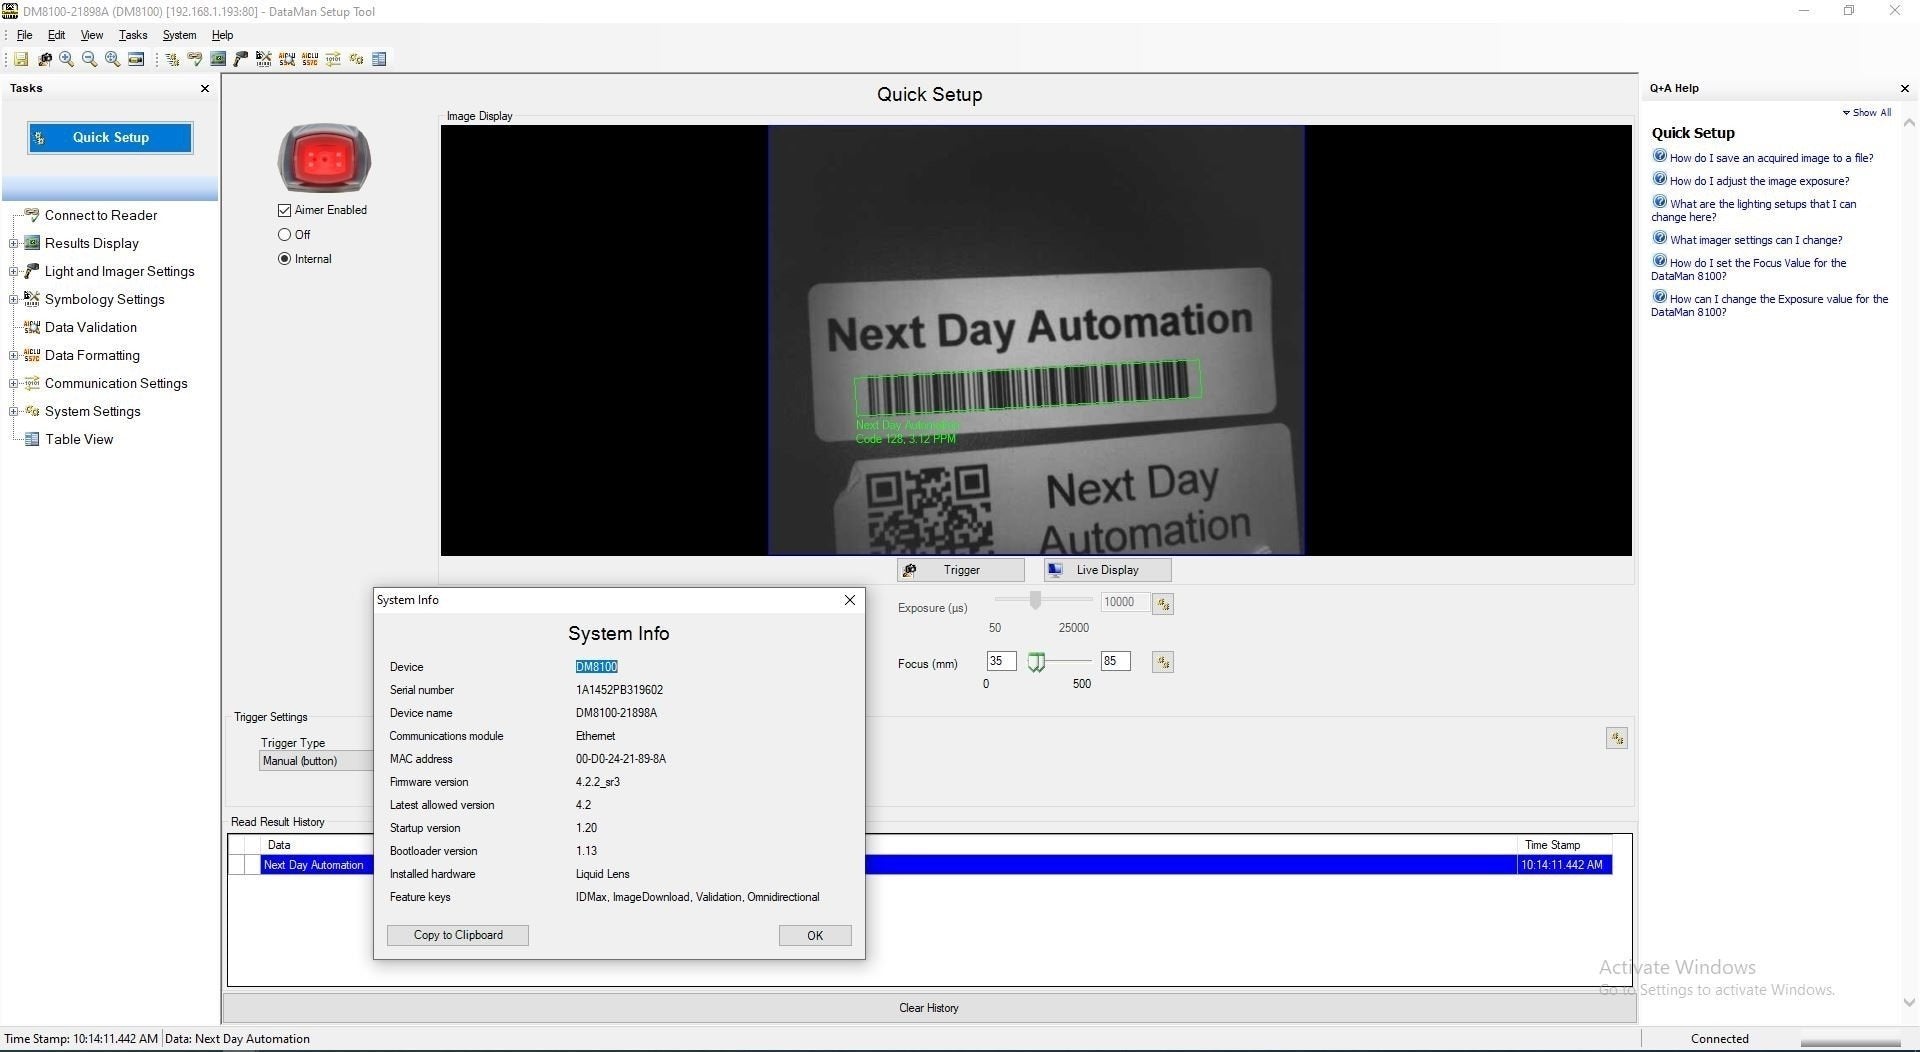Open the System menu in menu bar
This screenshot has width=1920, height=1052.
pyautogui.click(x=179, y=35)
